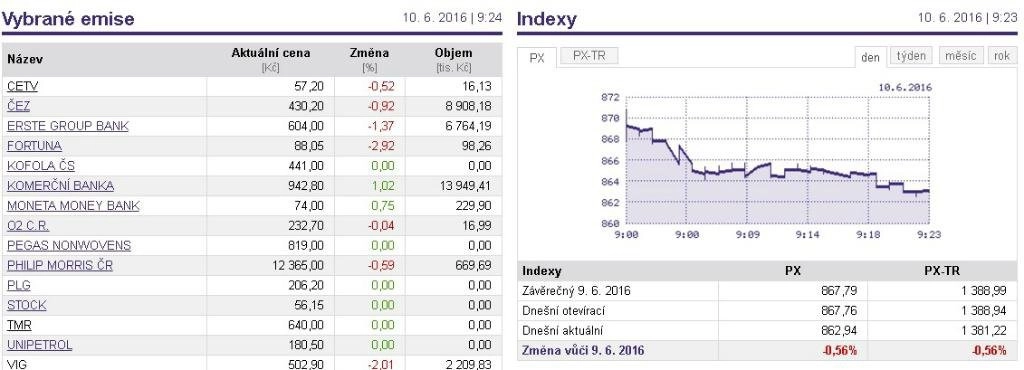
Task: Switch chart to měsíc period
Action: pyautogui.click(x=961, y=56)
